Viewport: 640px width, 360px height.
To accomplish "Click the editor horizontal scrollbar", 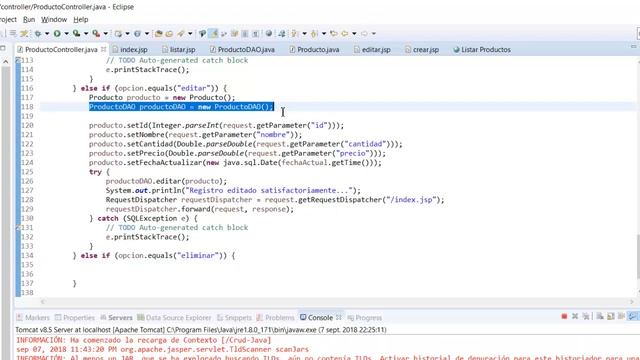I will [x=337, y=302].
